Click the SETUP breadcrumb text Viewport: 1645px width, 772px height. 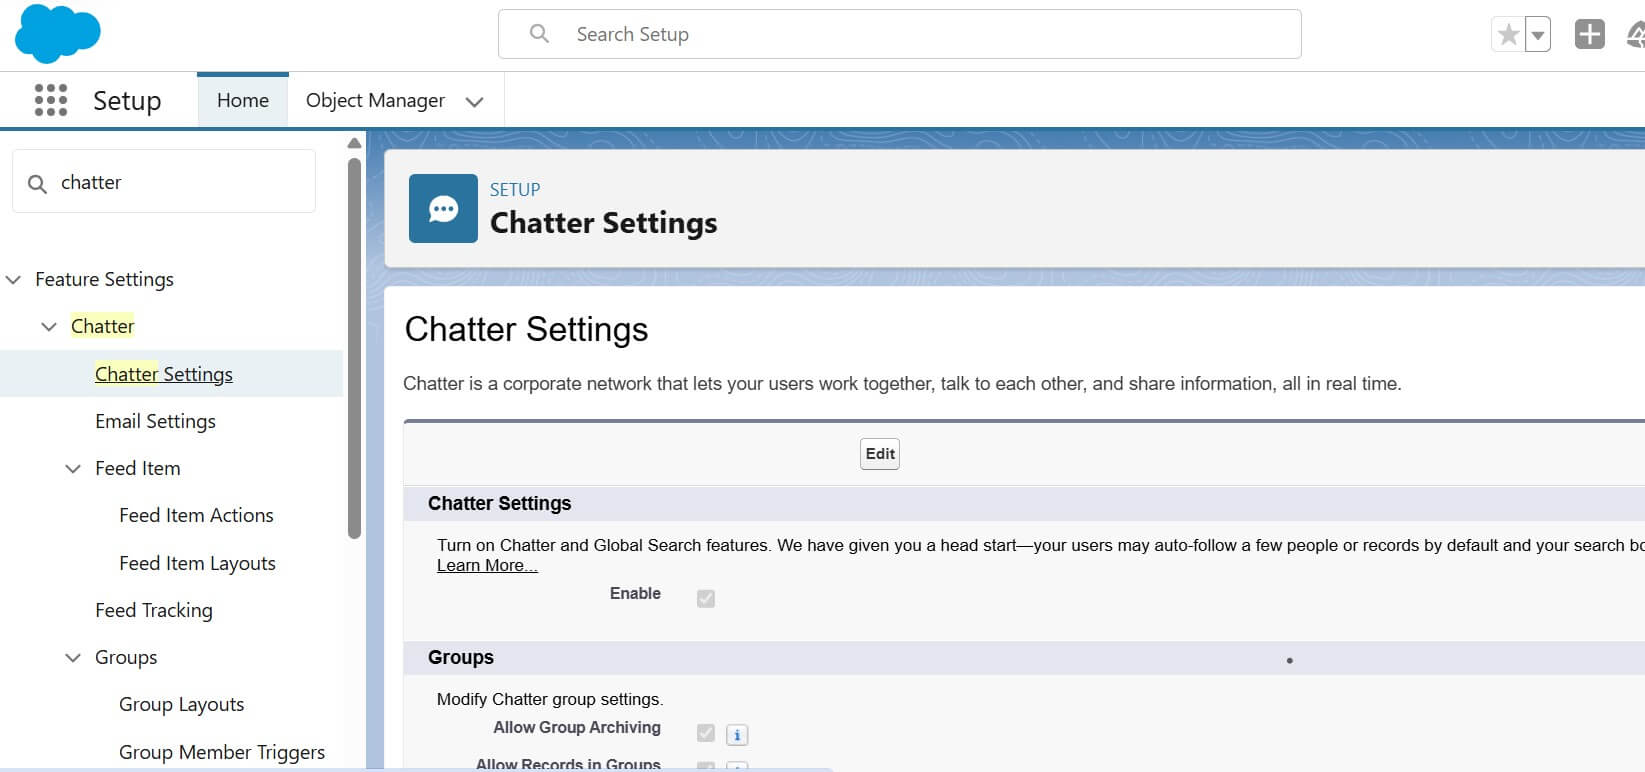coord(515,189)
